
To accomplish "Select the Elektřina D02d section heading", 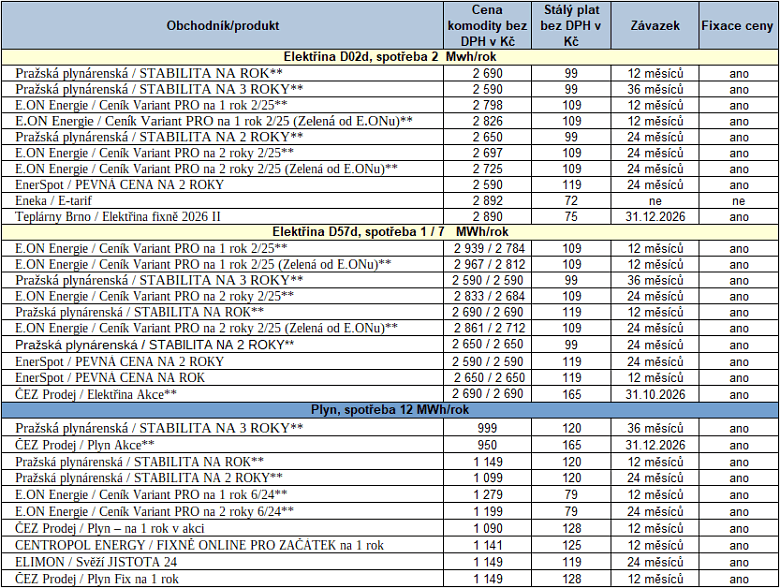I will coord(390,57).
